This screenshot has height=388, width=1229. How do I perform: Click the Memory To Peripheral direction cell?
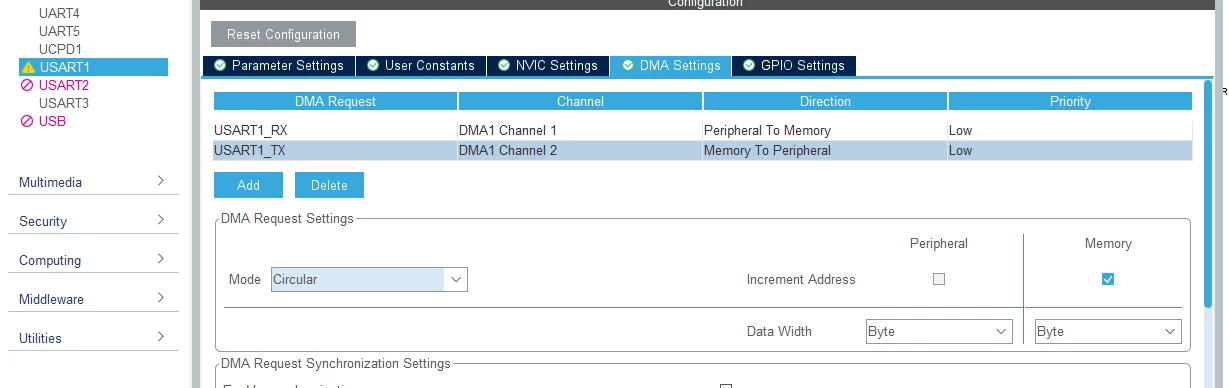(x=825, y=151)
